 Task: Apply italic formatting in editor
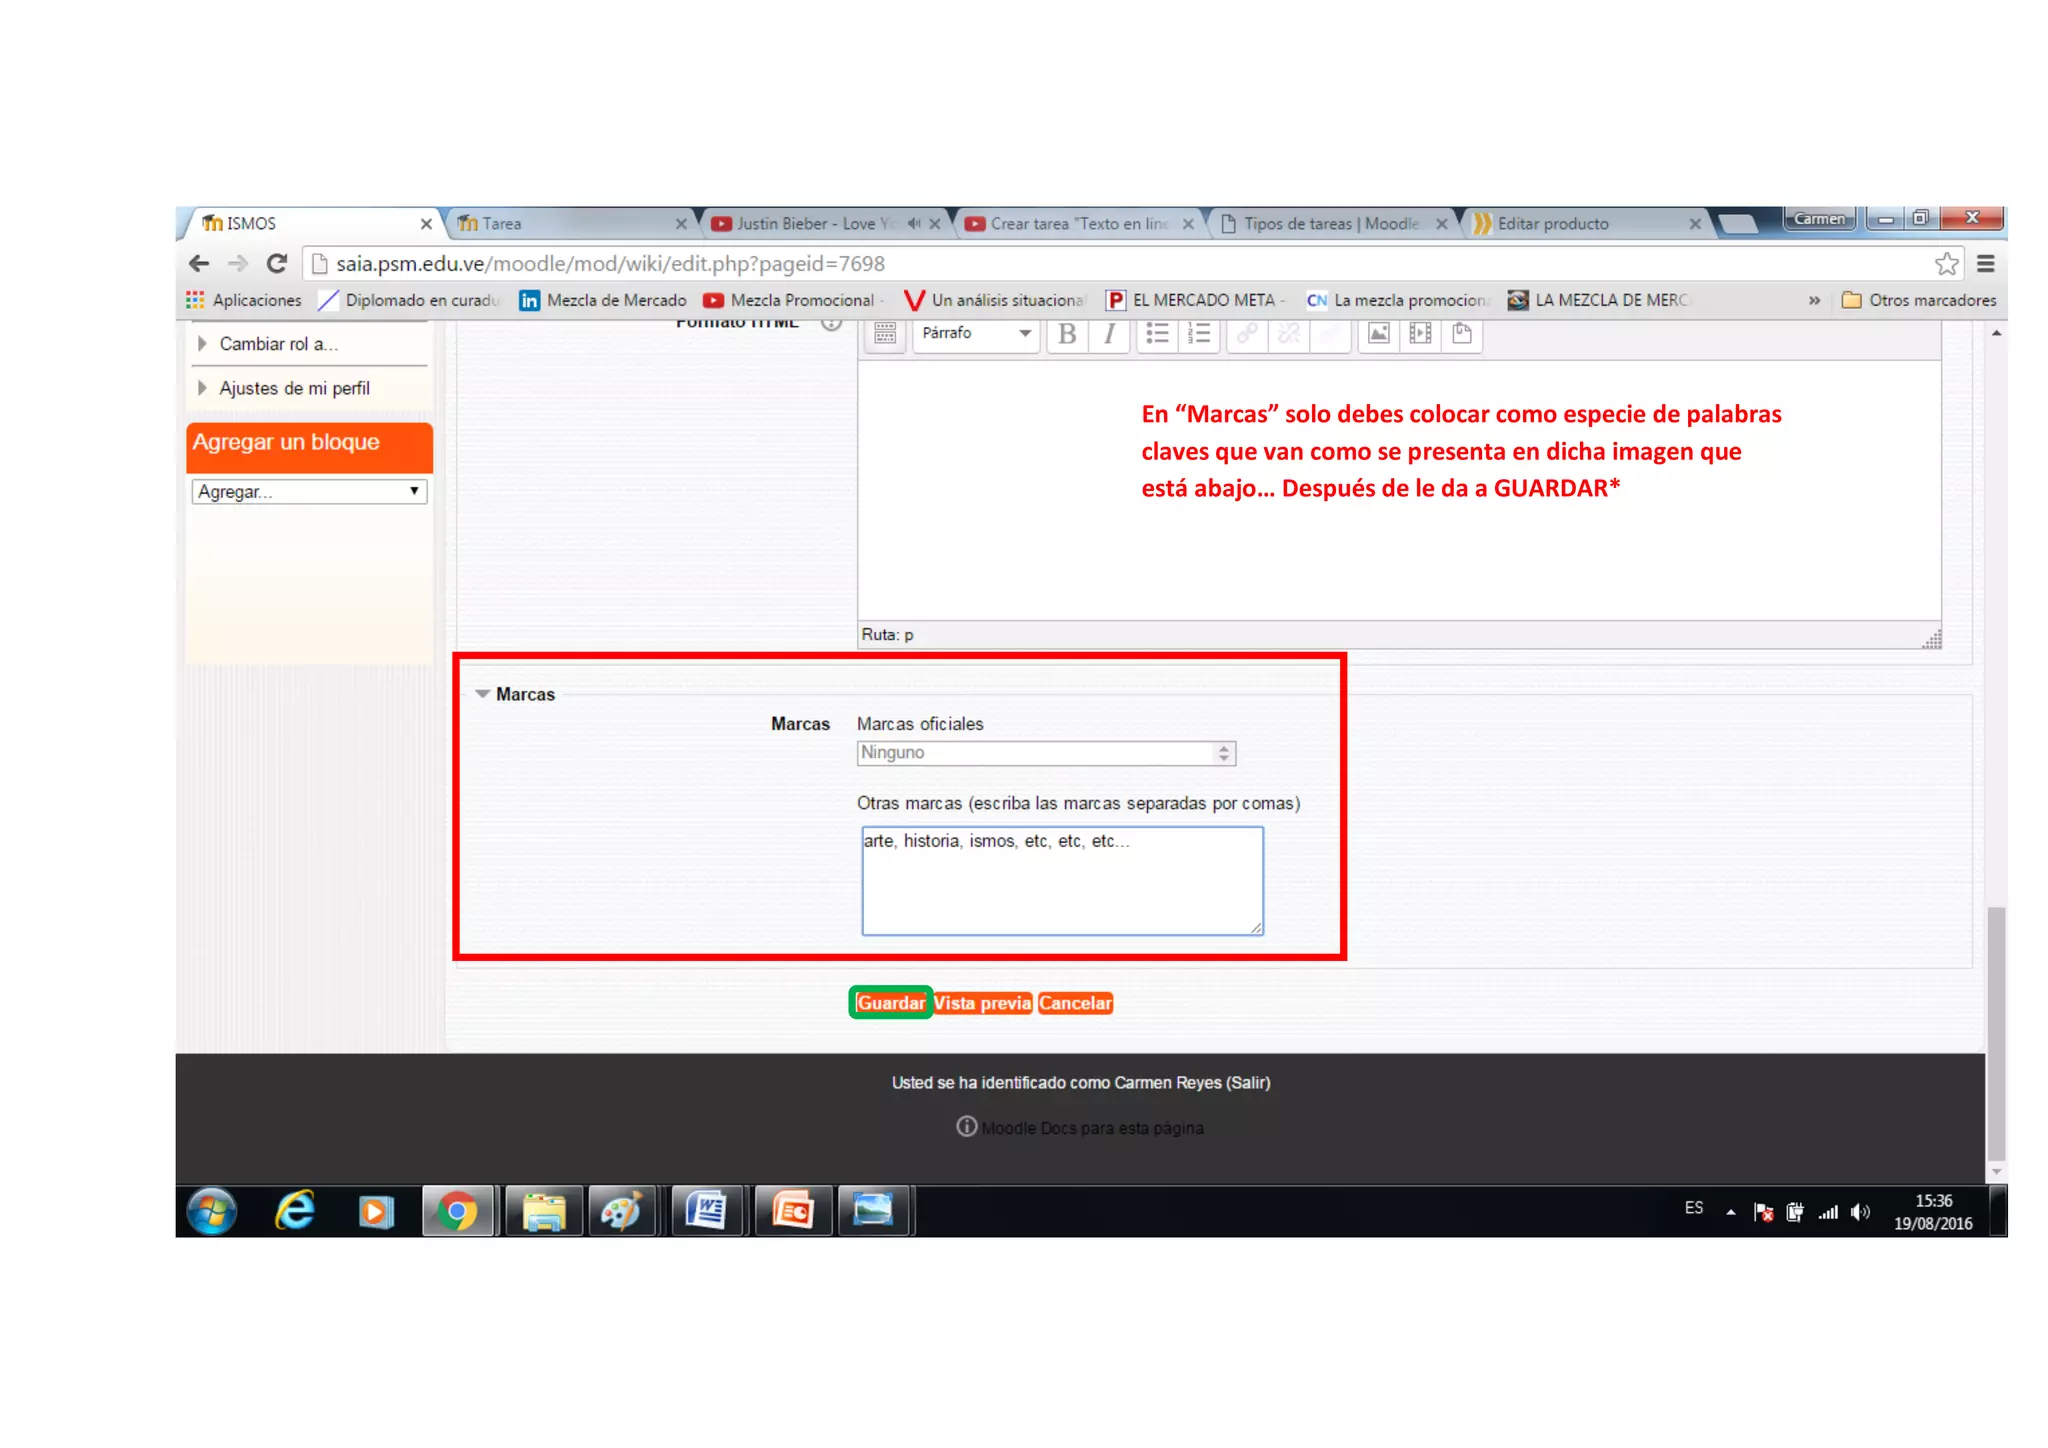1109,335
